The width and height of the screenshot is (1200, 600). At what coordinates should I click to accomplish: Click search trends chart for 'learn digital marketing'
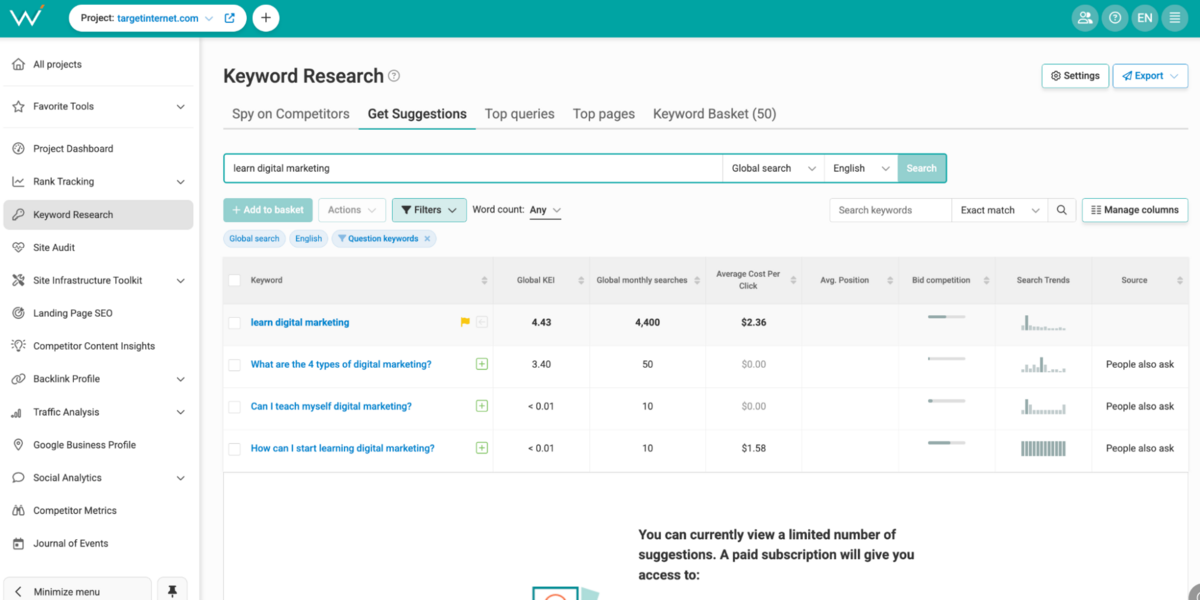point(1043,322)
